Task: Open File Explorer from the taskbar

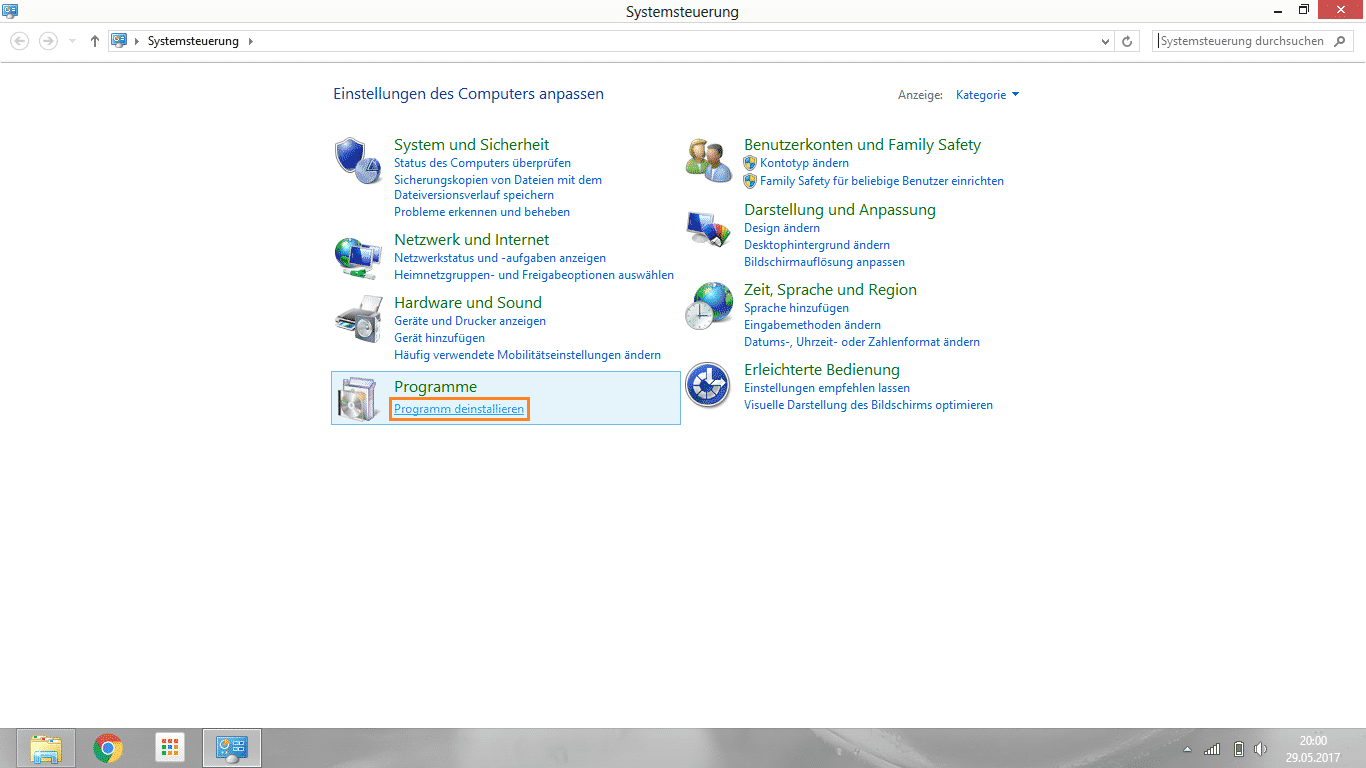Action: 46,747
